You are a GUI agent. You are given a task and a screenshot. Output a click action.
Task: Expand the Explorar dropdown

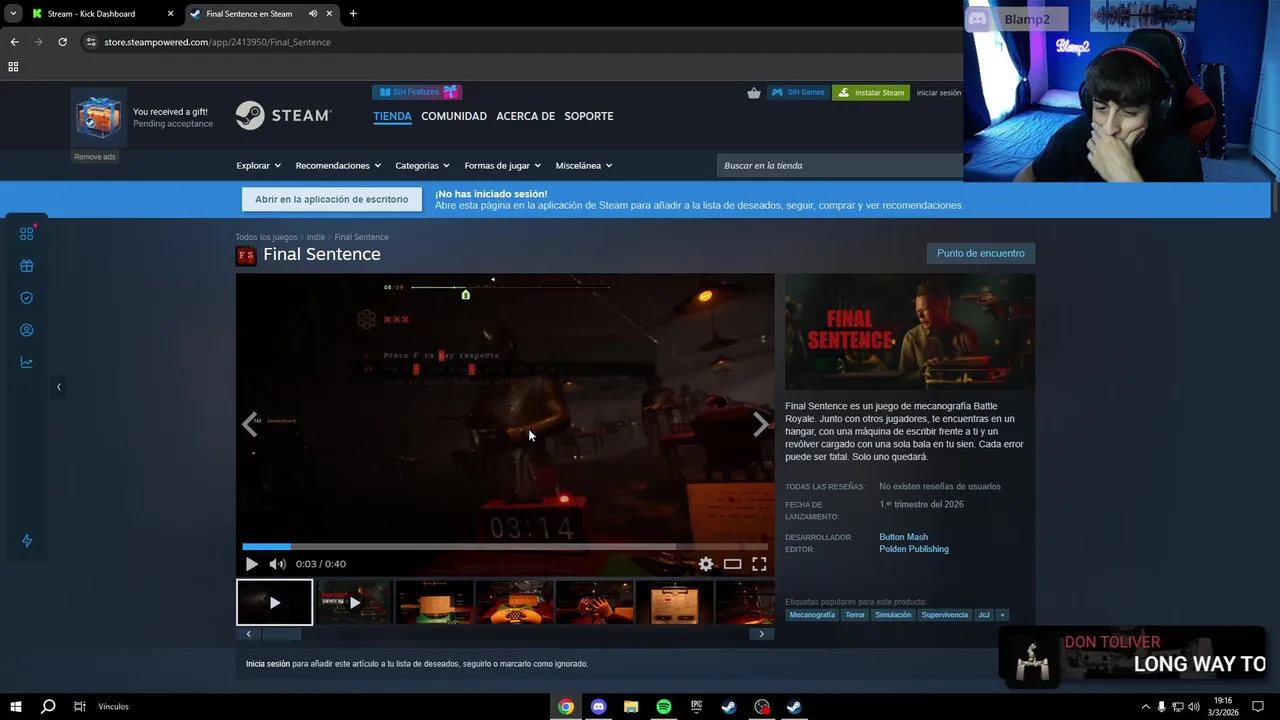tap(258, 166)
